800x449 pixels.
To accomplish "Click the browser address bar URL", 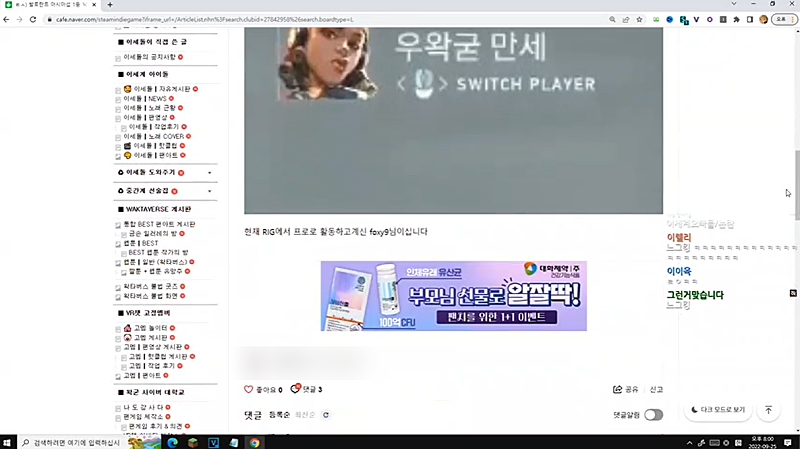I will click(204, 19).
